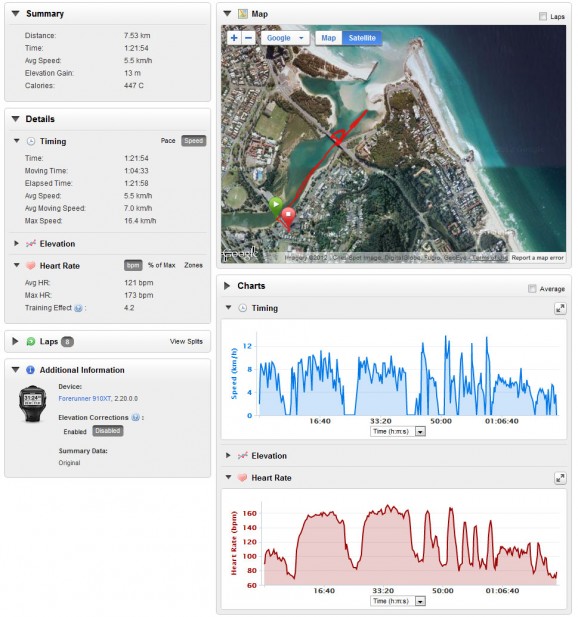578x617 pixels.
Task: Expand the Laps section
Action: pos(15,341)
